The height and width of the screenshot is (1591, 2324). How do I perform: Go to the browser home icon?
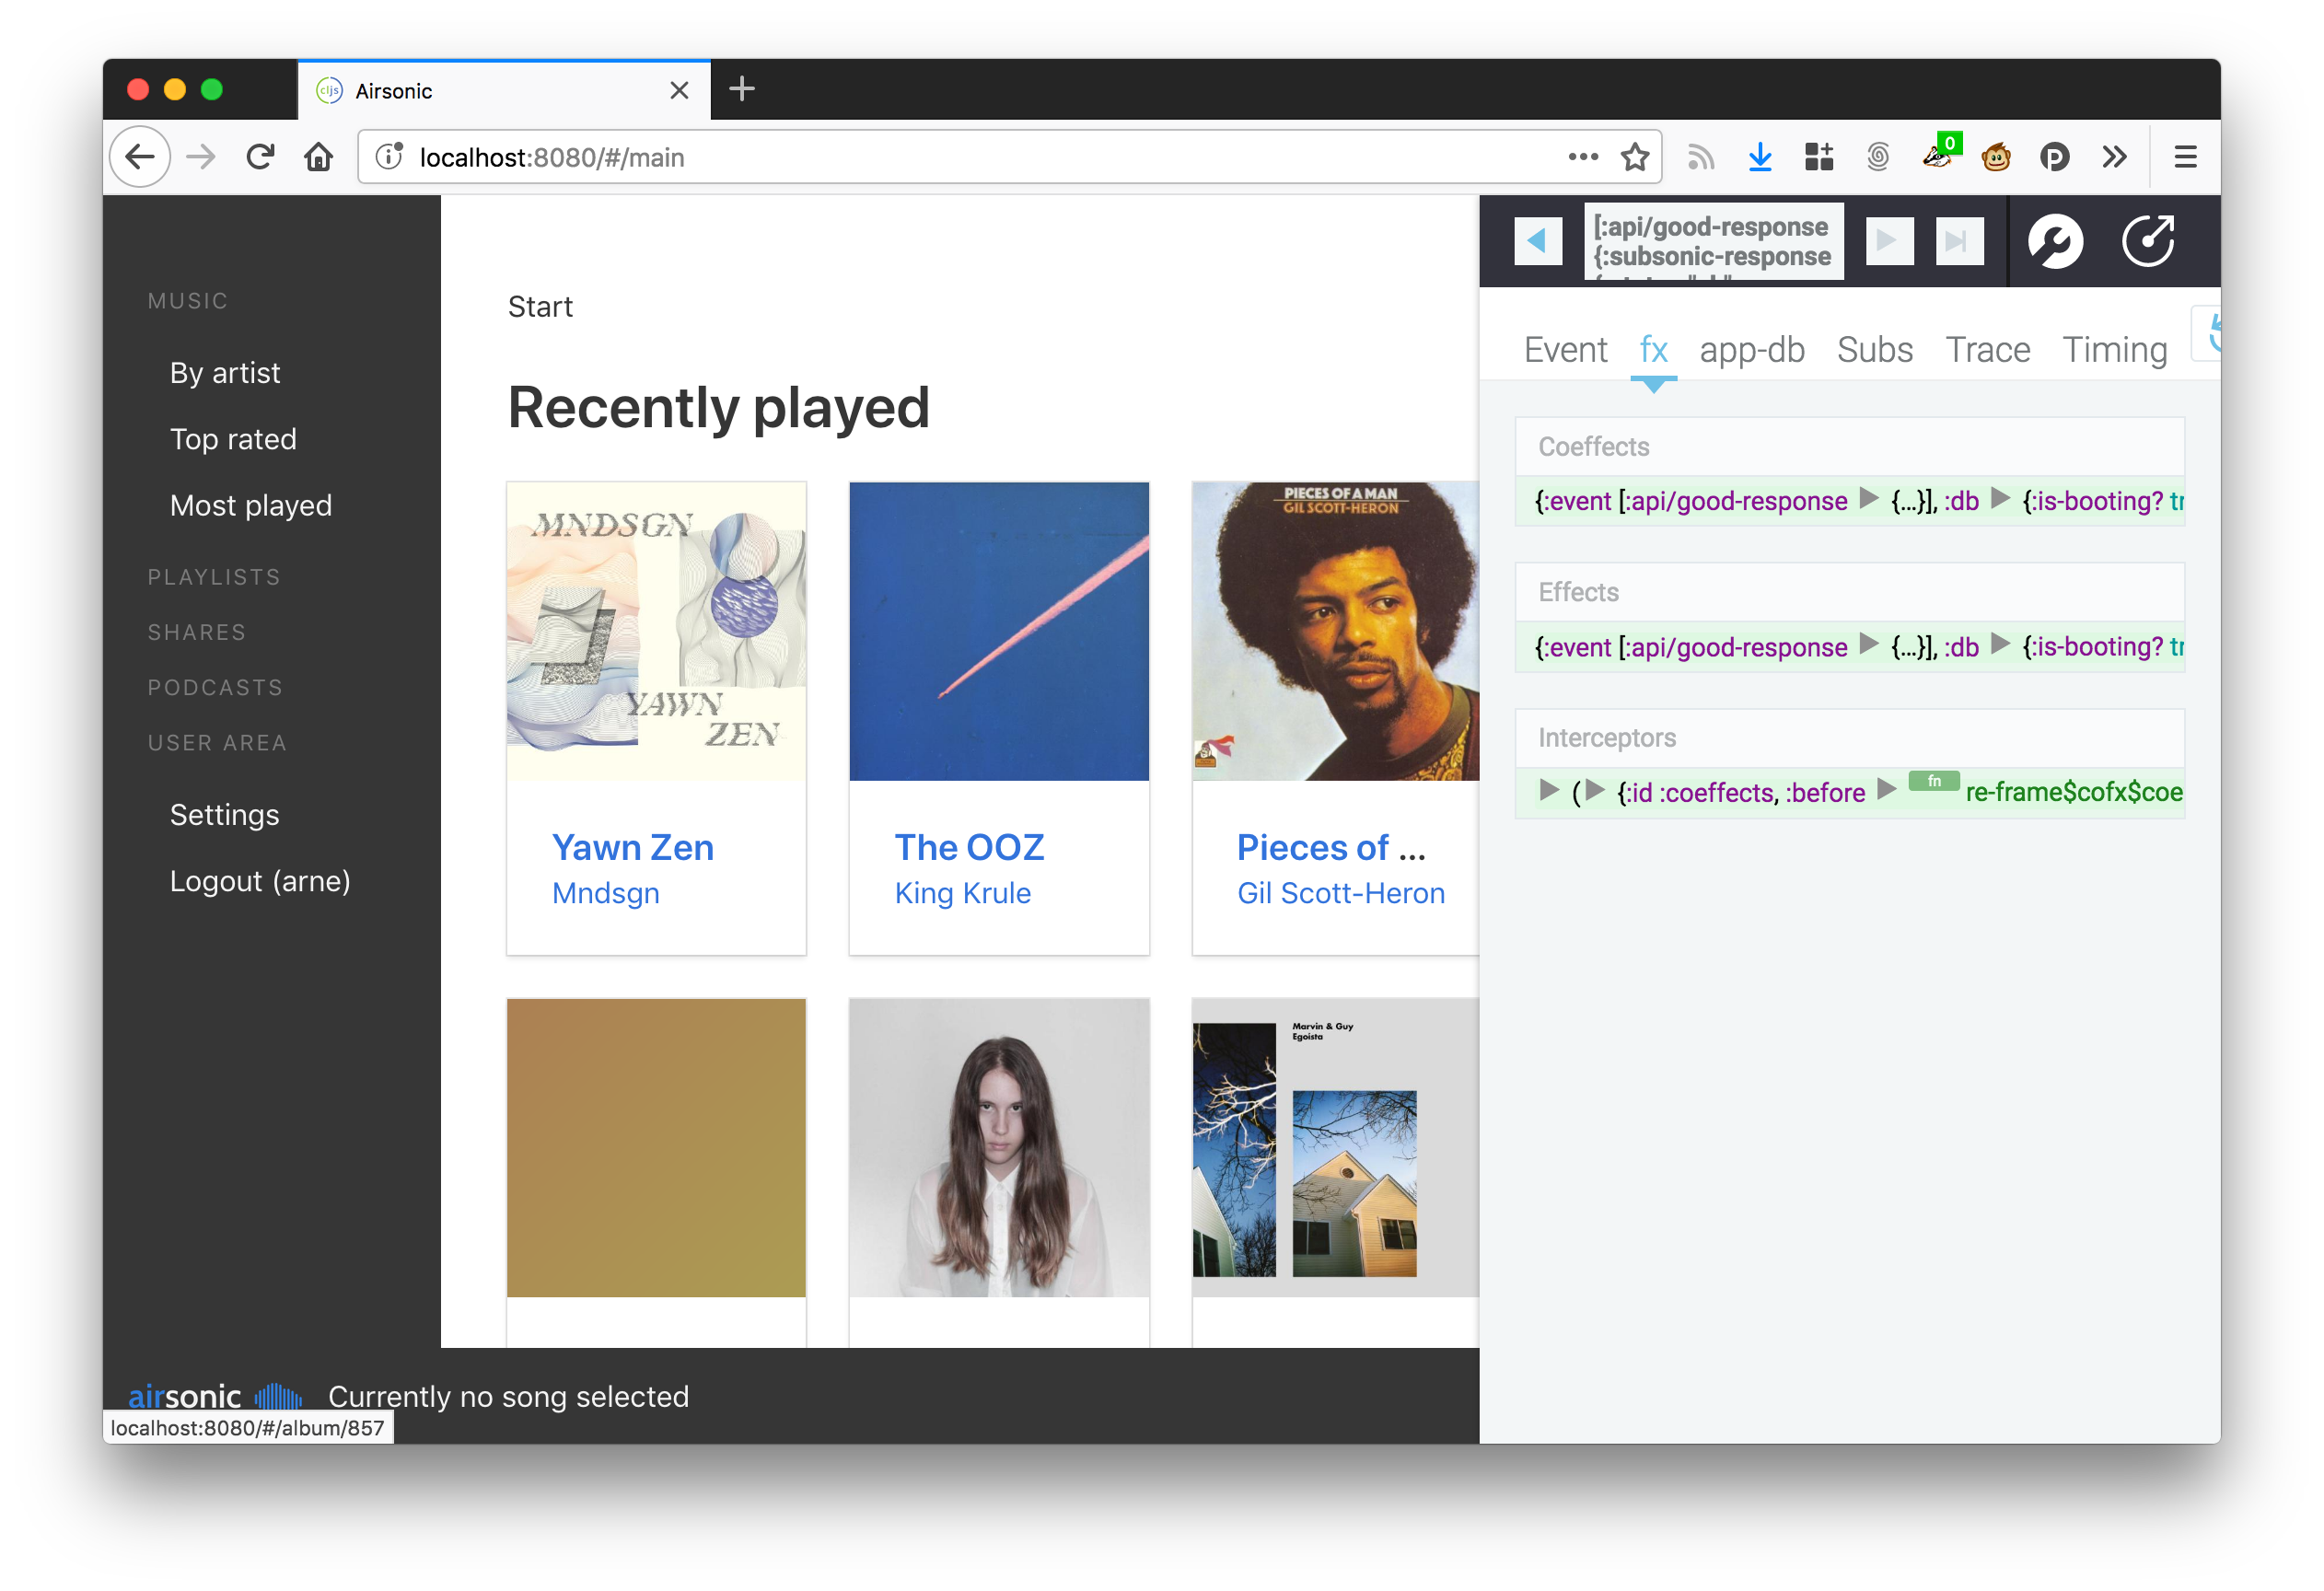pos(319,157)
